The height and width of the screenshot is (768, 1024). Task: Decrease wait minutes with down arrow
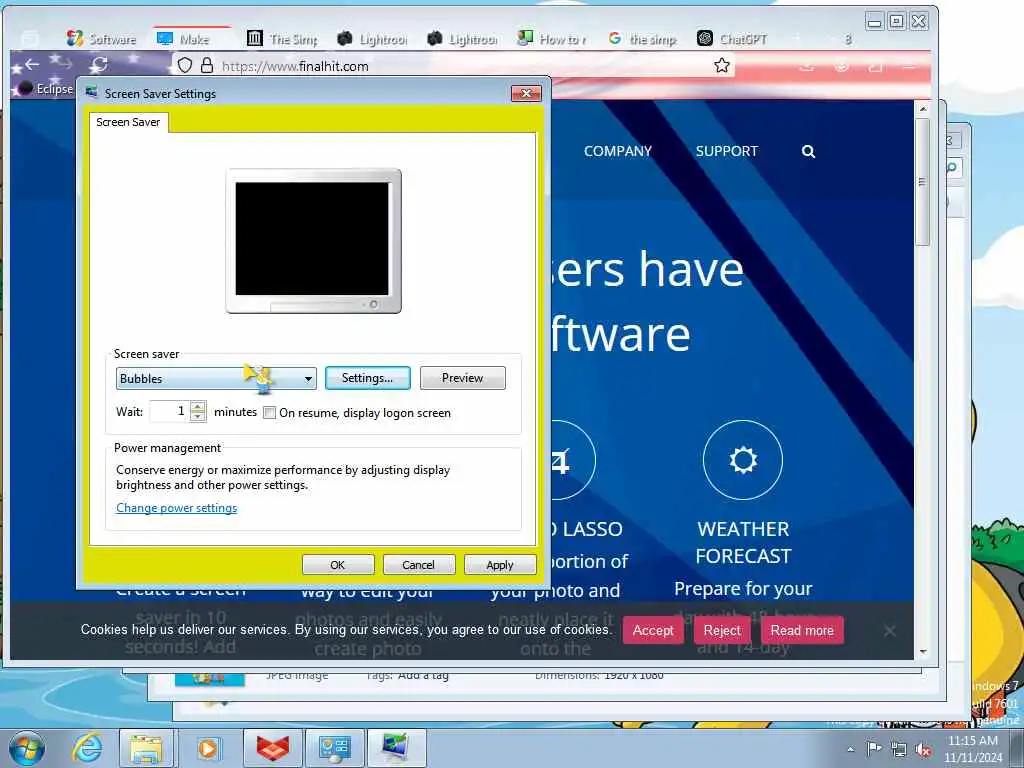197,417
